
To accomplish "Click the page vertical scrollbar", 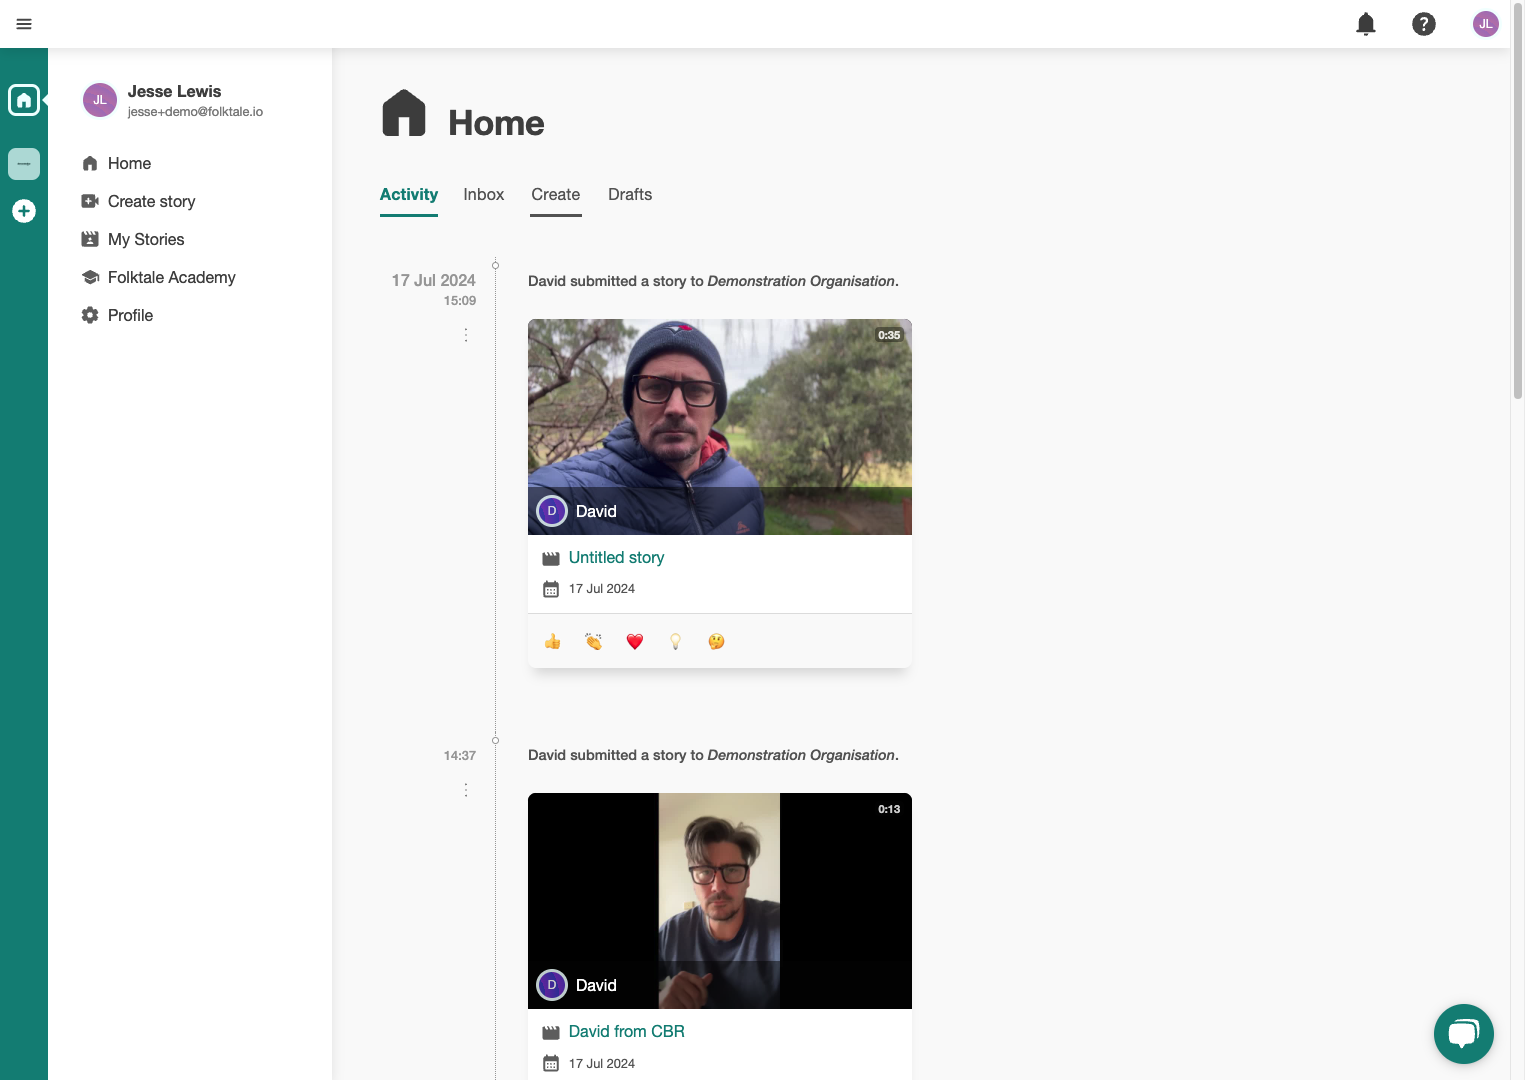I will [x=1518, y=200].
